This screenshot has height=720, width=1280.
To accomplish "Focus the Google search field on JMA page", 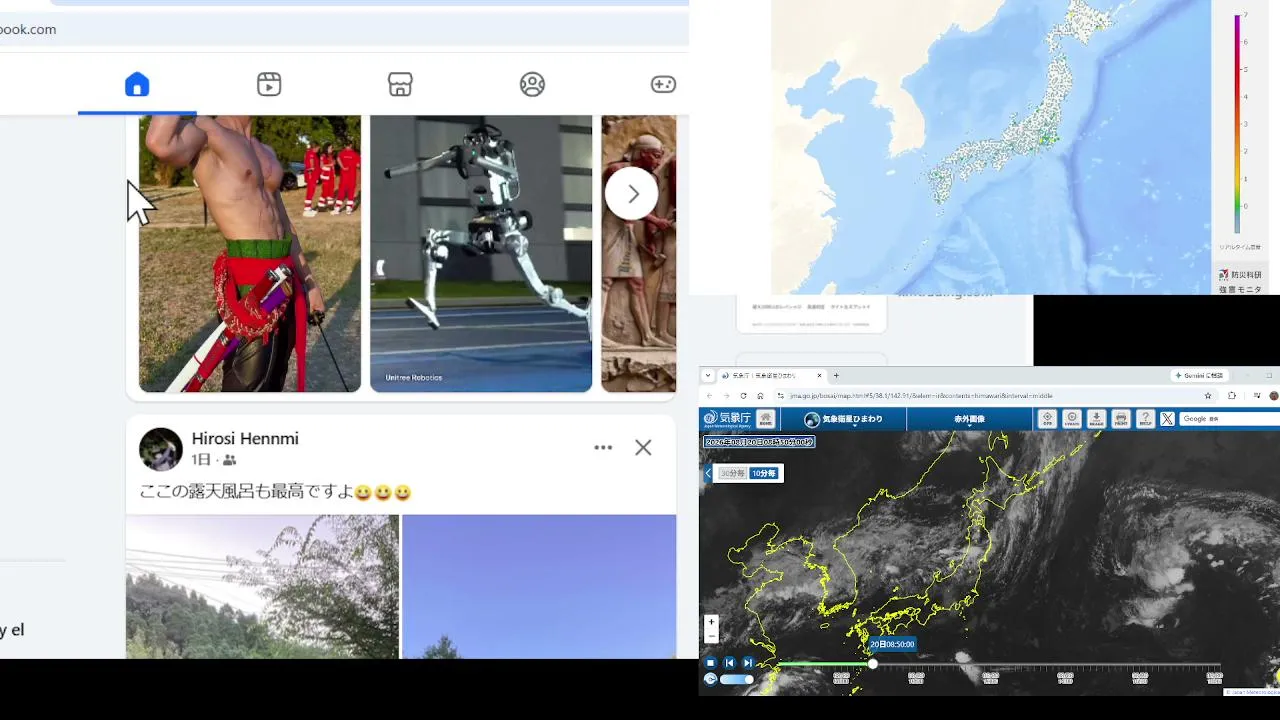I will coord(1230,419).
